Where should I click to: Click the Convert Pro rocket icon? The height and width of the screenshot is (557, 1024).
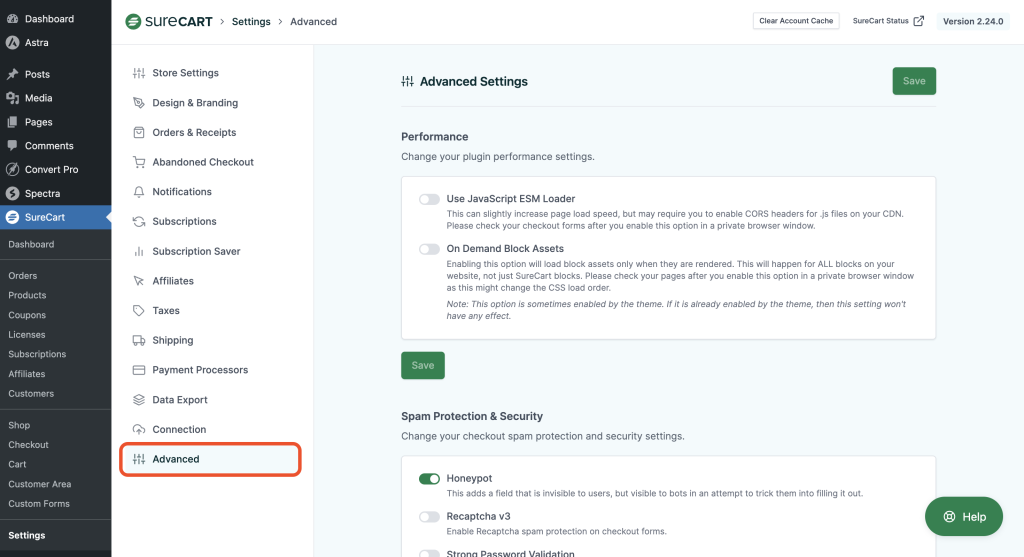(x=12, y=169)
